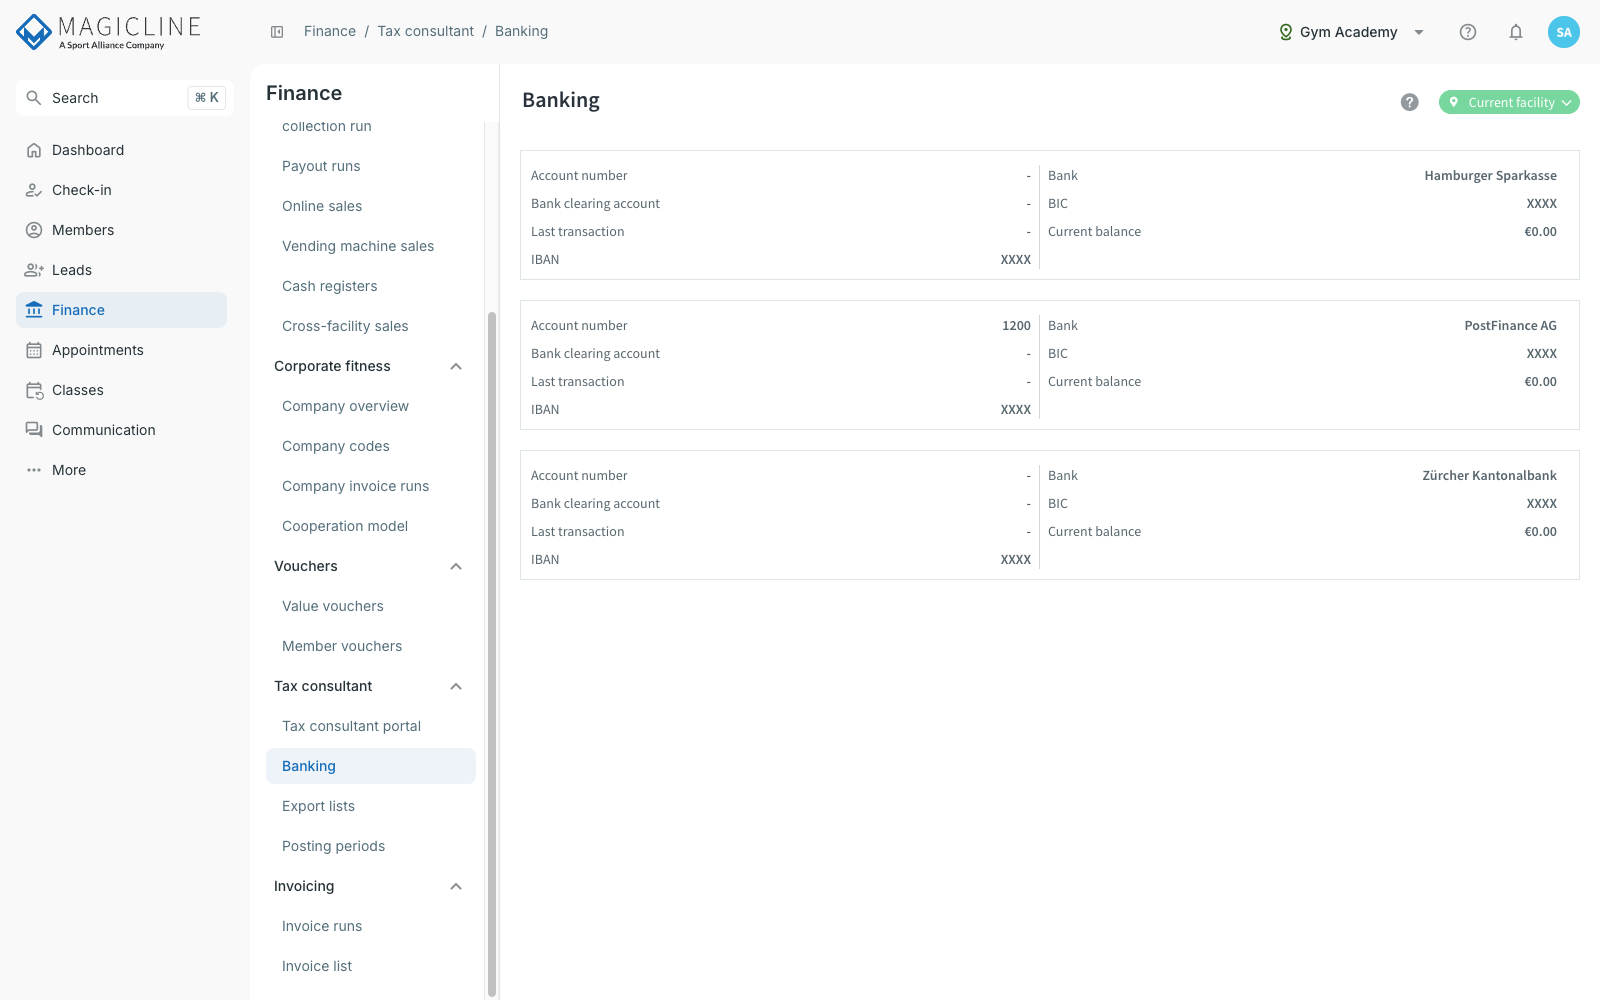Go to Finance breadcrumb link
Image resolution: width=1600 pixels, height=1000 pixels.
point(330,31)
